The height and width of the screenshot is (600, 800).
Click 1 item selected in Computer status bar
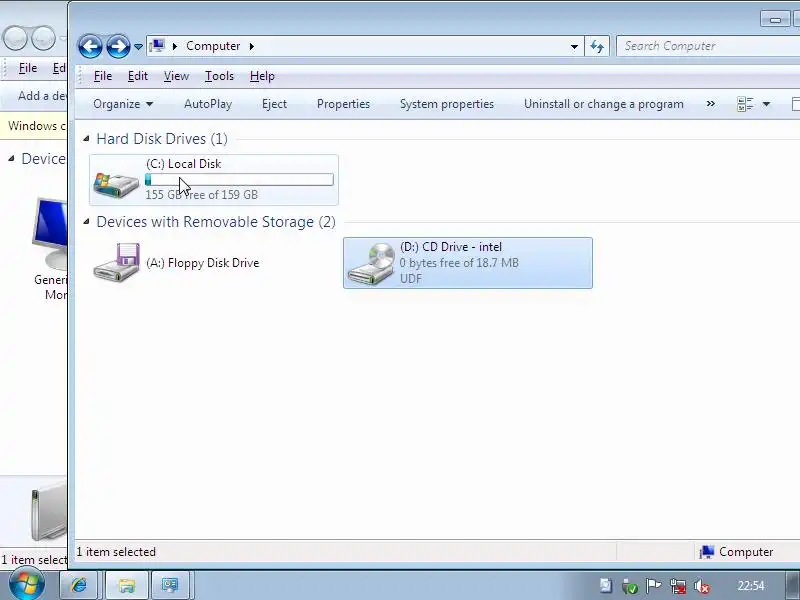click(x=116, y=552)
